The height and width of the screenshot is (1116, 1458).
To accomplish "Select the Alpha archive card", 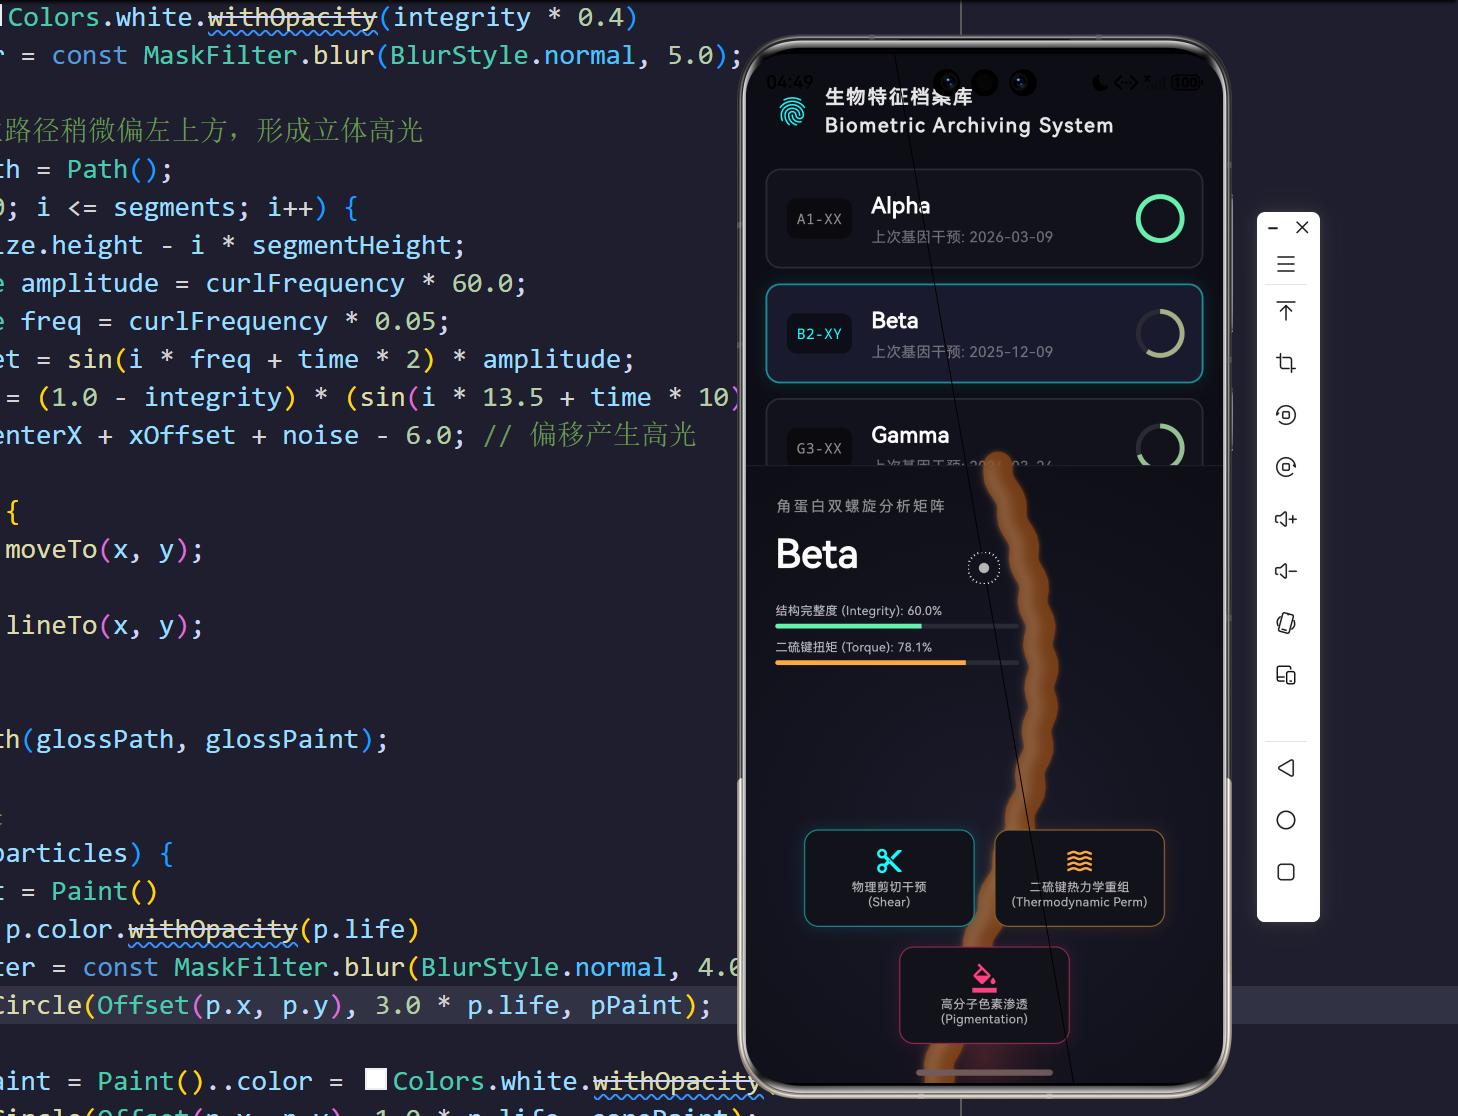I will pos(984,219).
